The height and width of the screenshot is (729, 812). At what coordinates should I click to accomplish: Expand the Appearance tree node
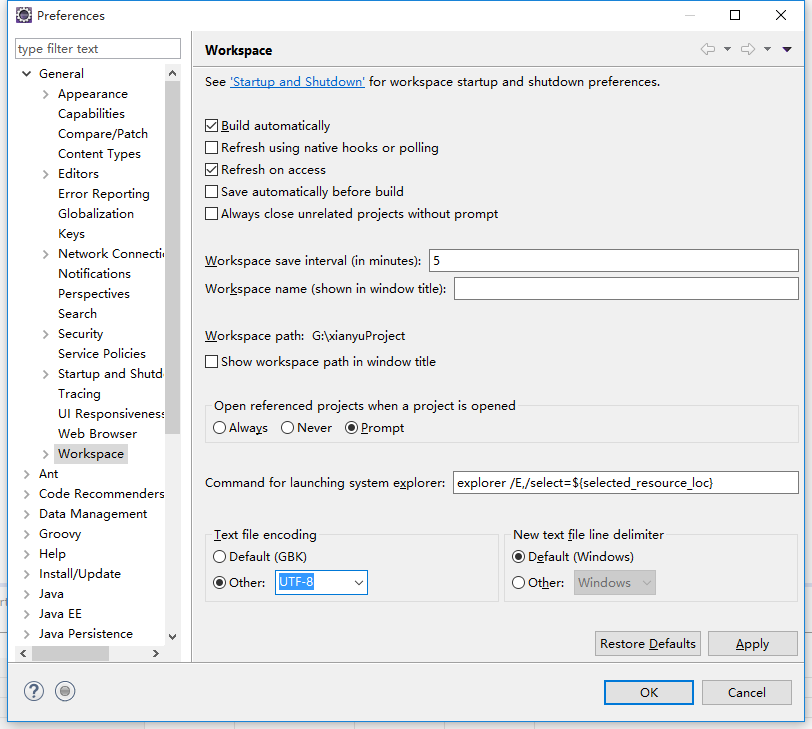click(x=46, y=94)
